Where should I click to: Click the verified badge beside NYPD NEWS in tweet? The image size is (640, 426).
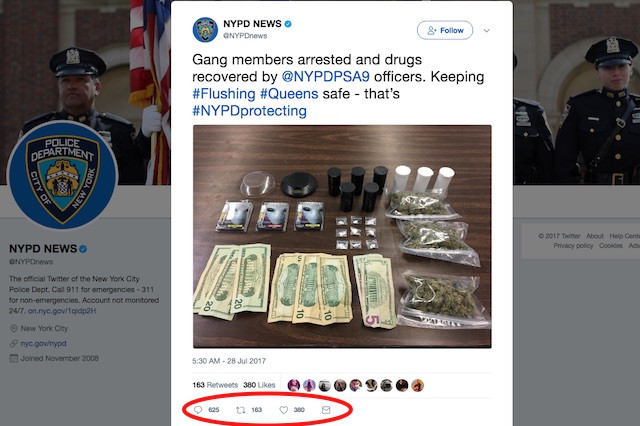pyautogui.click(x=288, y=24)
